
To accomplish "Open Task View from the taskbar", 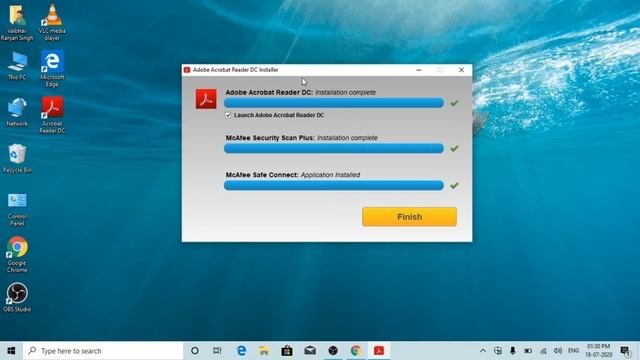I will (217, 351).
